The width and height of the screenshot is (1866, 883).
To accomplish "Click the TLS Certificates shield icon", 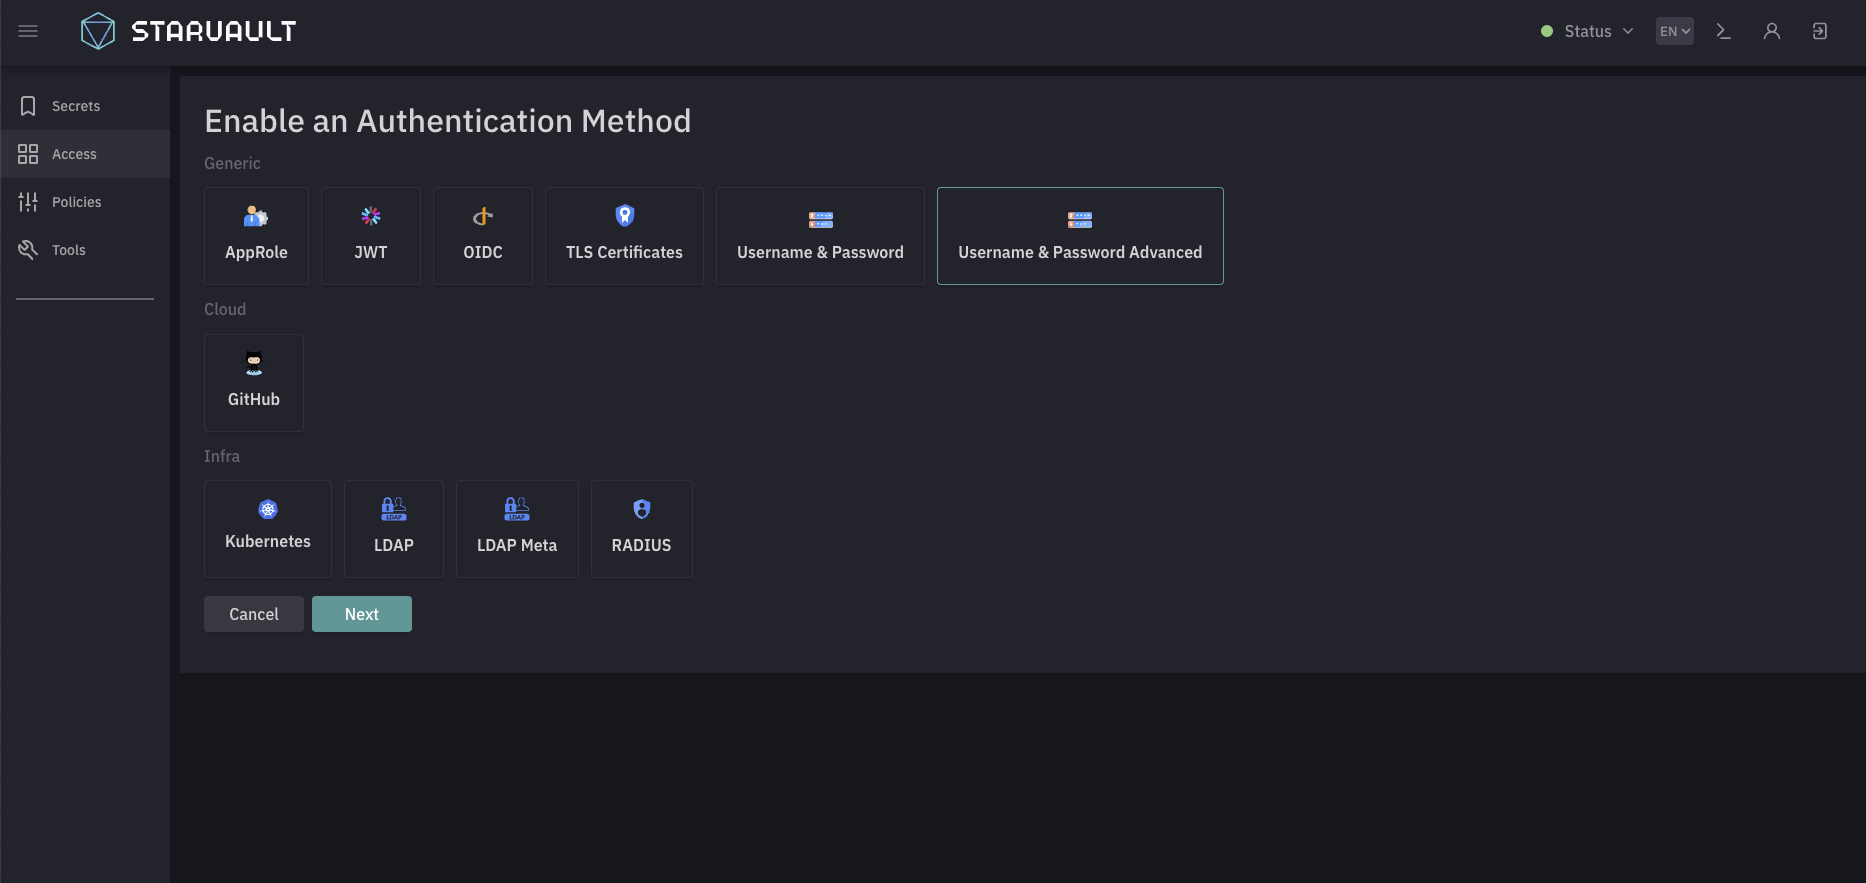I will click(625, 215).
